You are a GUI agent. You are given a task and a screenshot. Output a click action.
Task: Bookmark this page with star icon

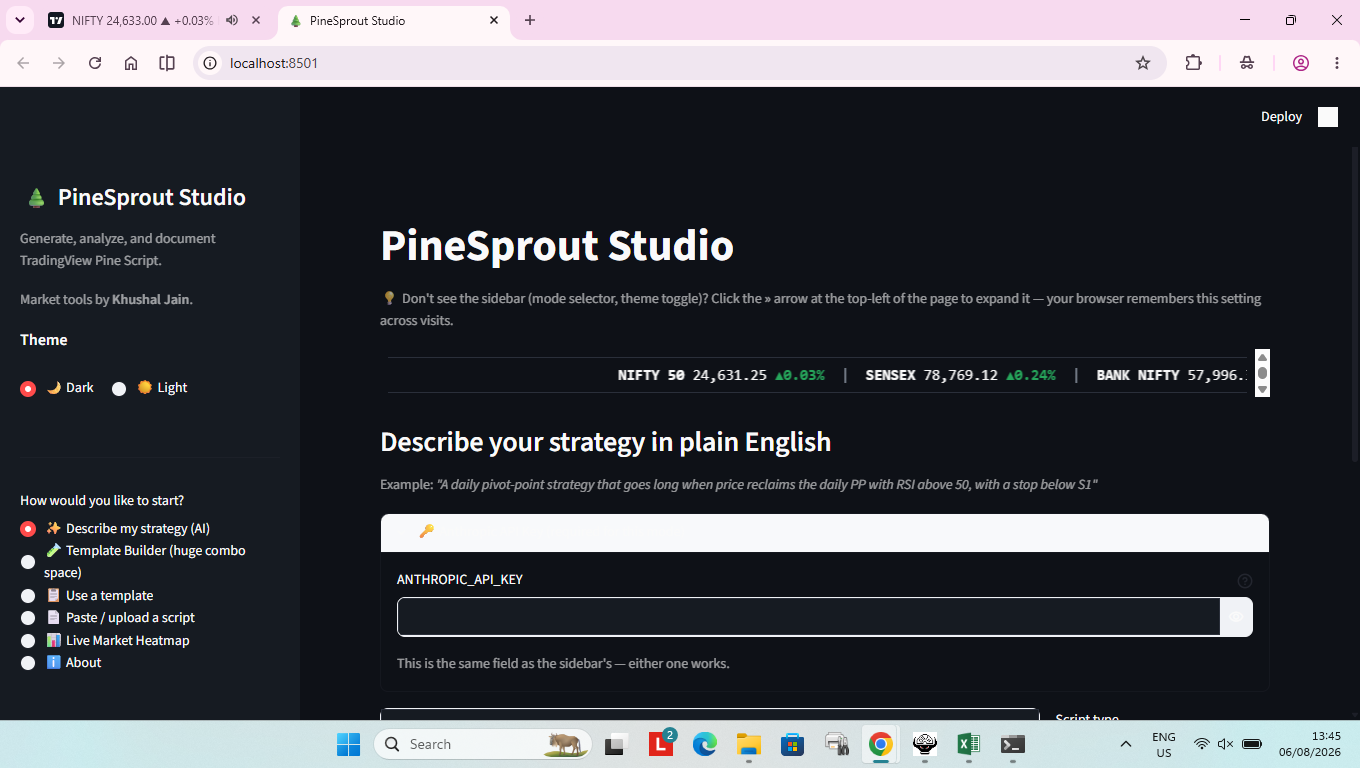[1143, 63]
